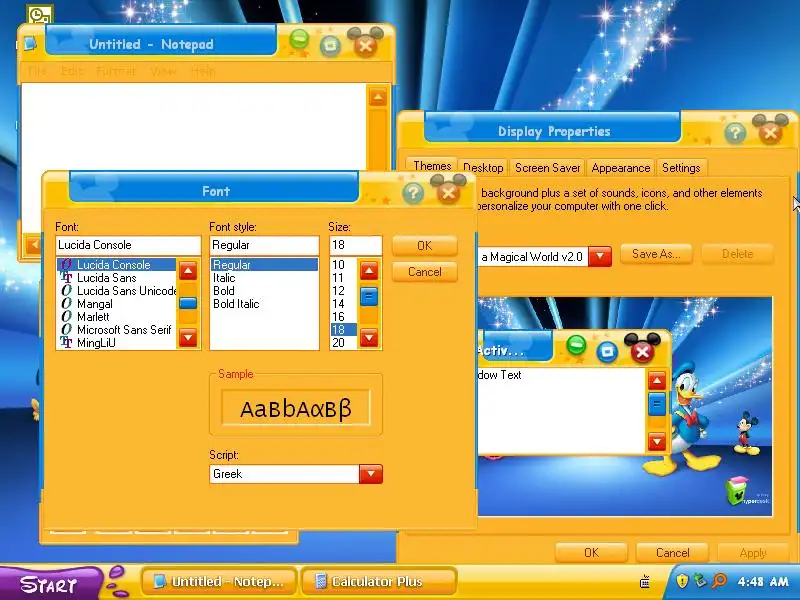Click the help icon in Display Properties window
Viewport: 800px width, 600px height.
click(735, 134)
